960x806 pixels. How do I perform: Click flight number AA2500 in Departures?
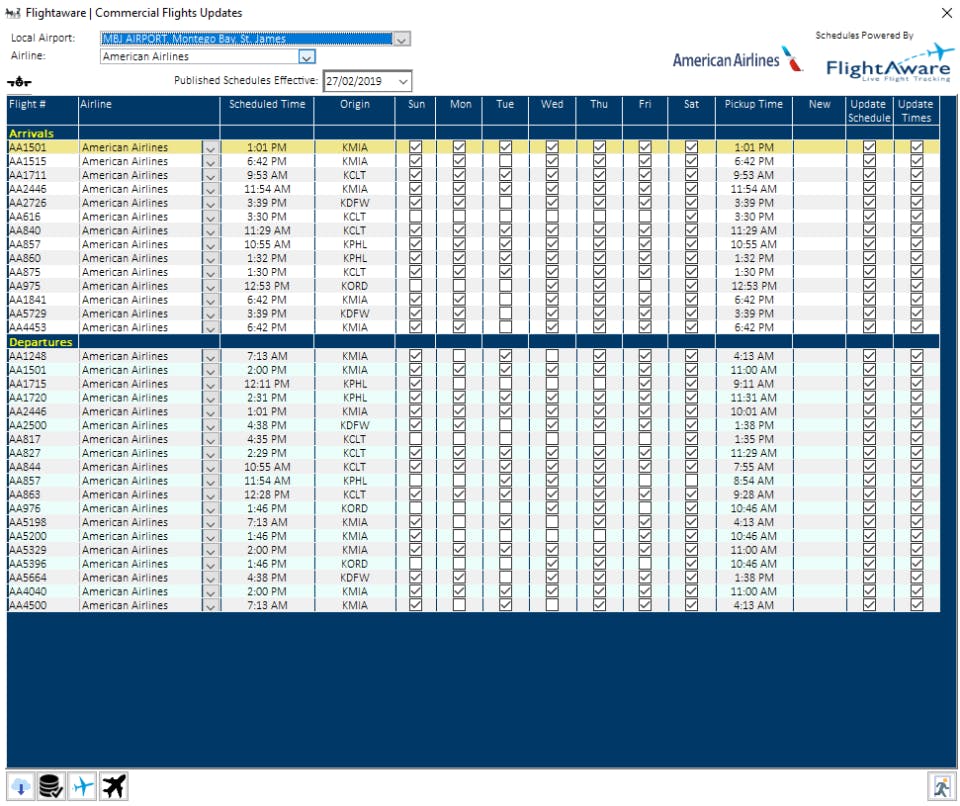tap(28, 425)
